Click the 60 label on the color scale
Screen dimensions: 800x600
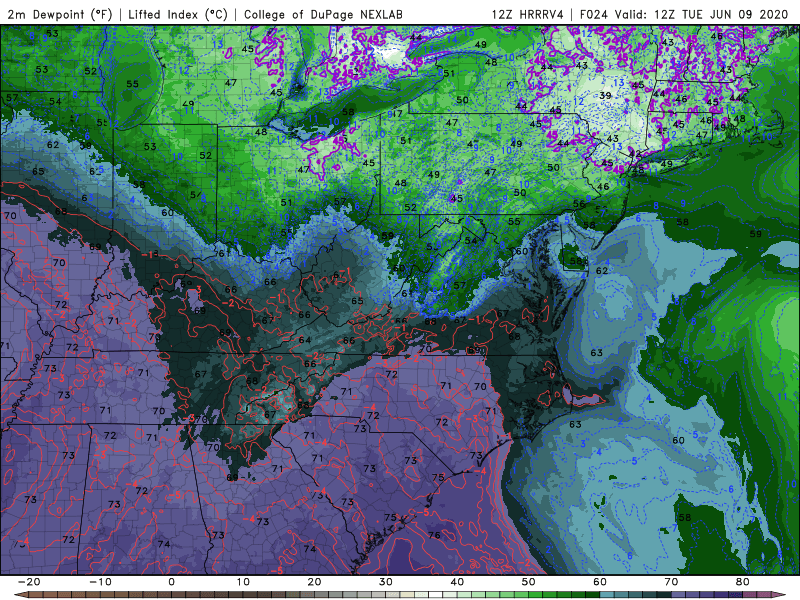tap(600, 582)
